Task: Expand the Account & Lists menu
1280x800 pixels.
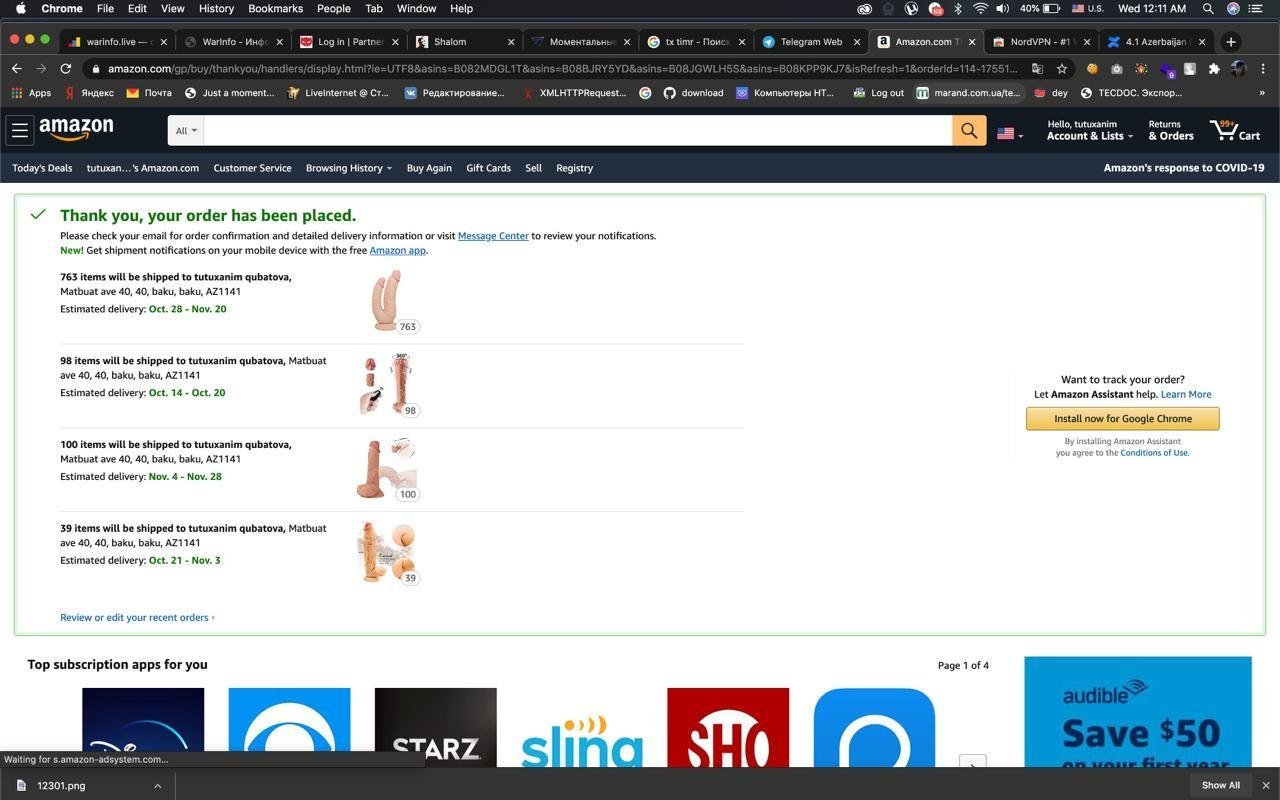Action: click(x=1089, y=131)
